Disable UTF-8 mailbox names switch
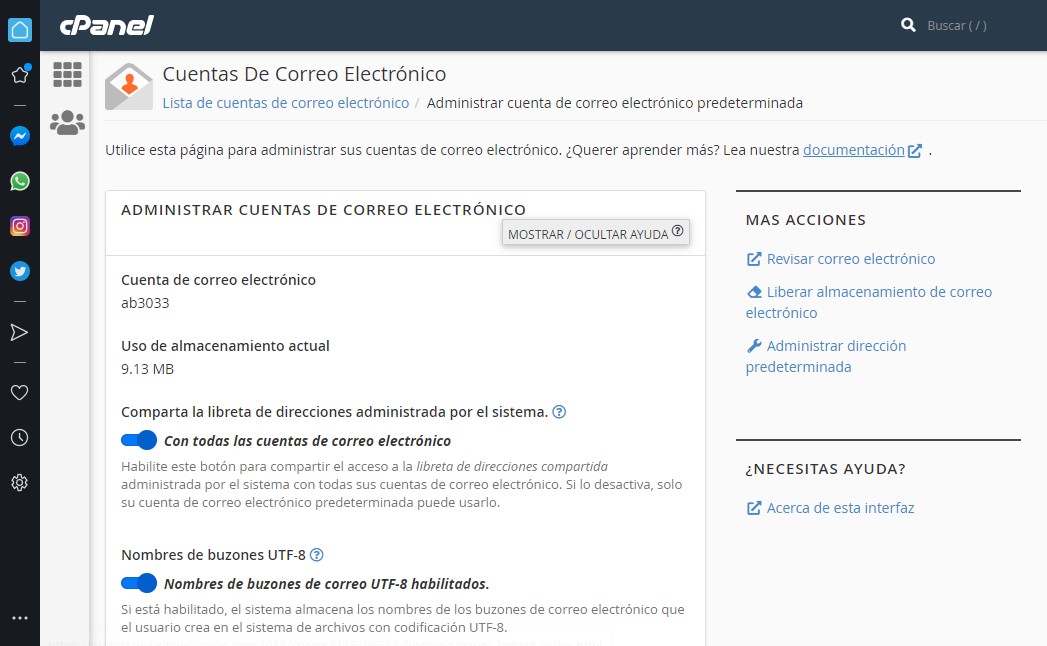Screen dimensions: 1047x646 139,583
